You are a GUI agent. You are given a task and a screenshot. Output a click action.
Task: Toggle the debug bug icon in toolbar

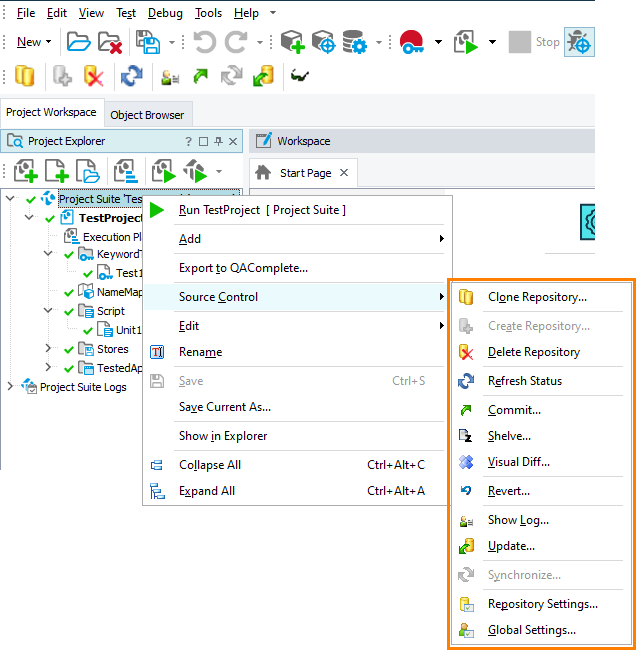[x=578, y=42]
